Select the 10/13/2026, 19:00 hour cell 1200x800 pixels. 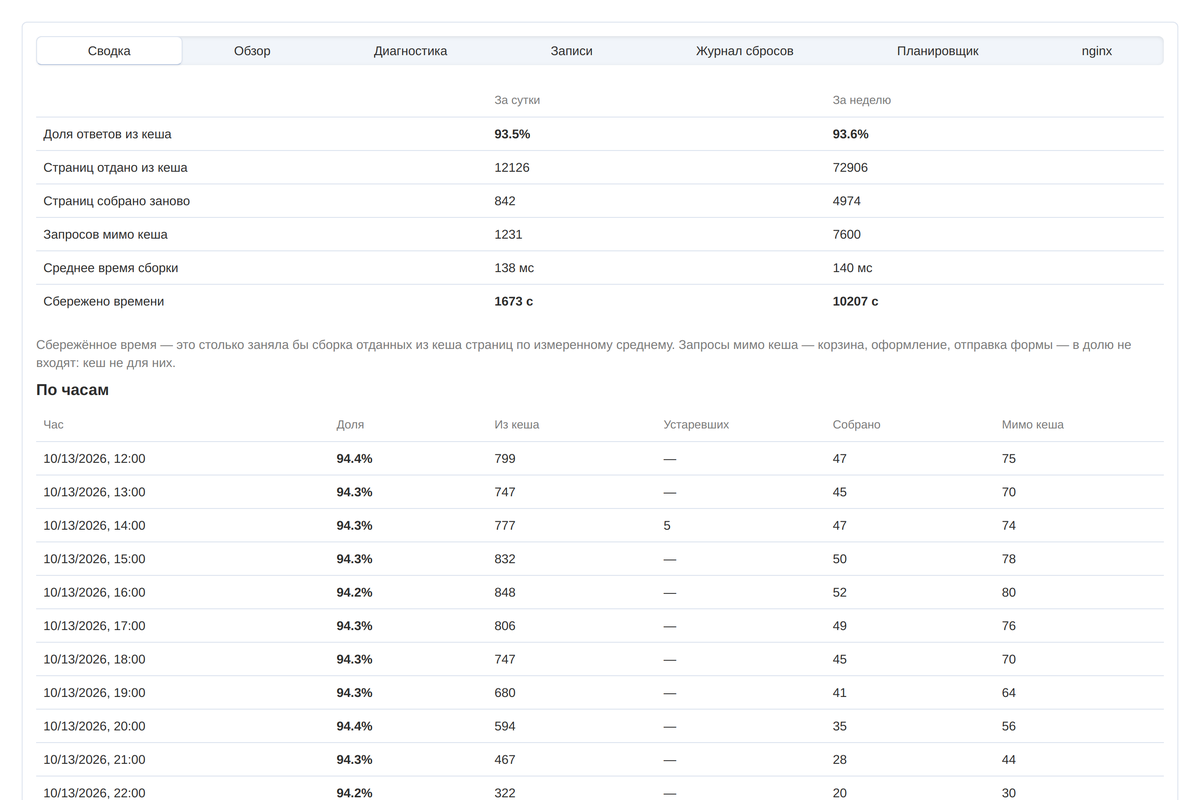pyautogui.click(x=94, y=693)
